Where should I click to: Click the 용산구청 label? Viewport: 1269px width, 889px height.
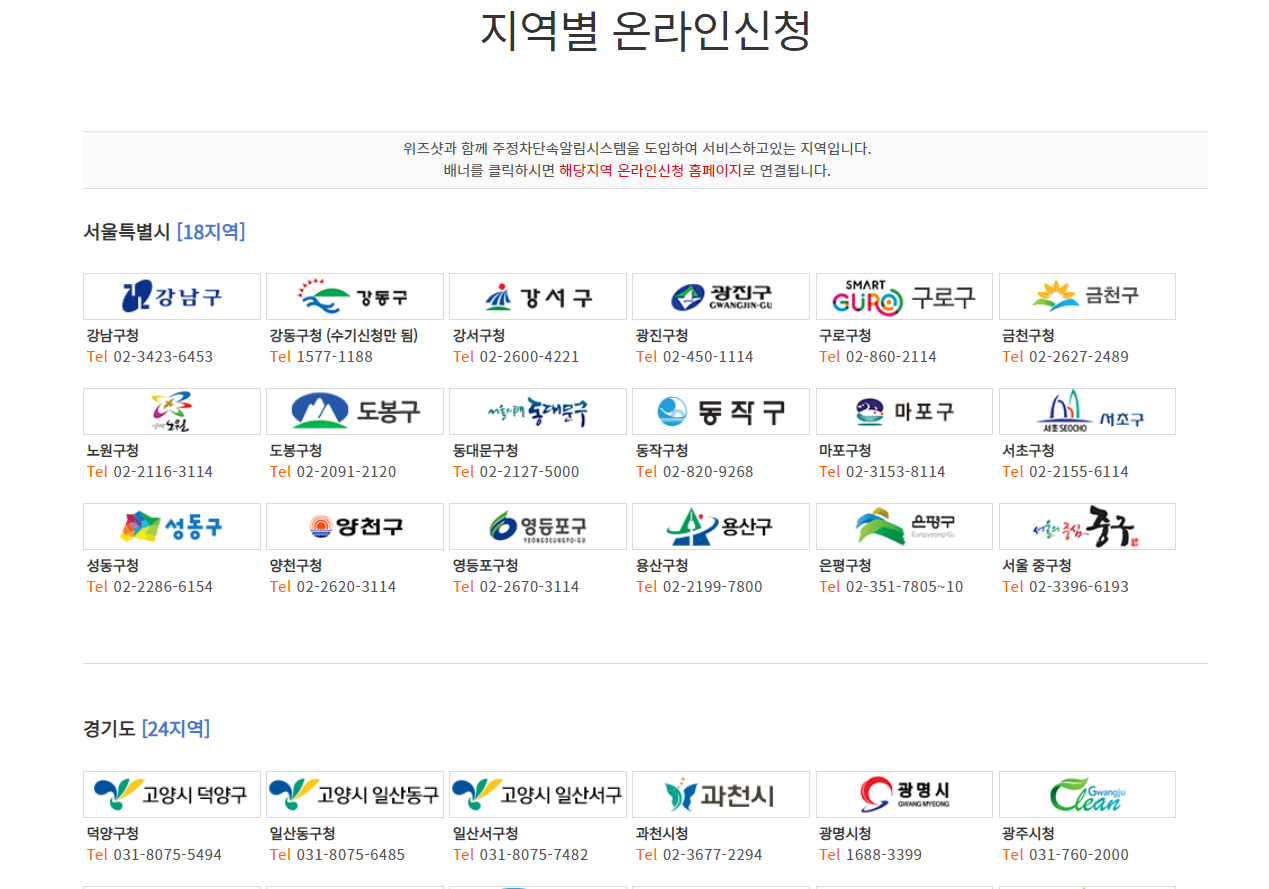(x=662, y=565)
